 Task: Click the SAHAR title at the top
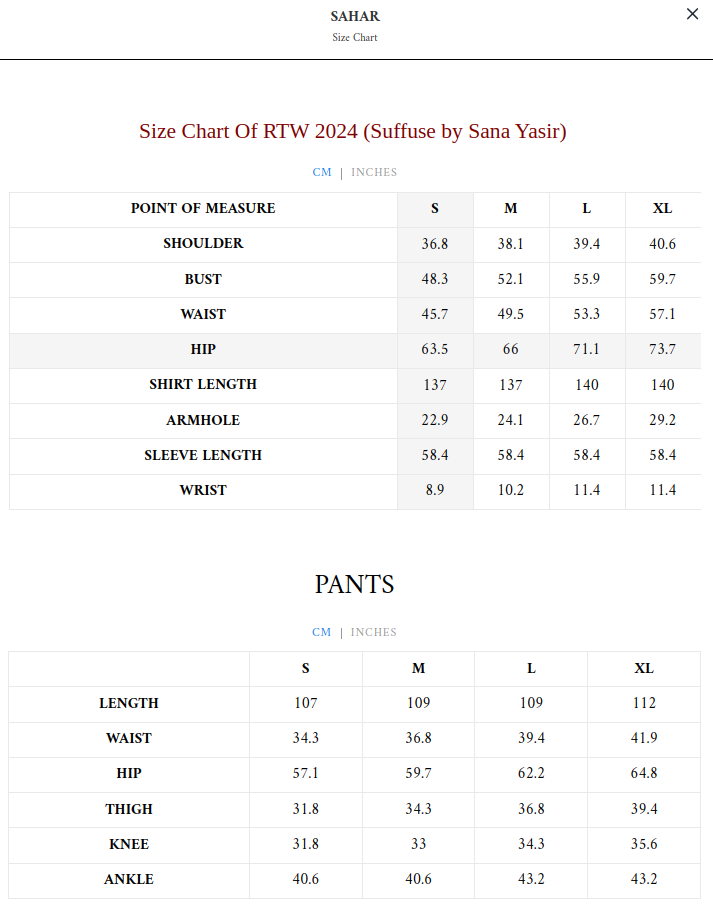[355, 16]
